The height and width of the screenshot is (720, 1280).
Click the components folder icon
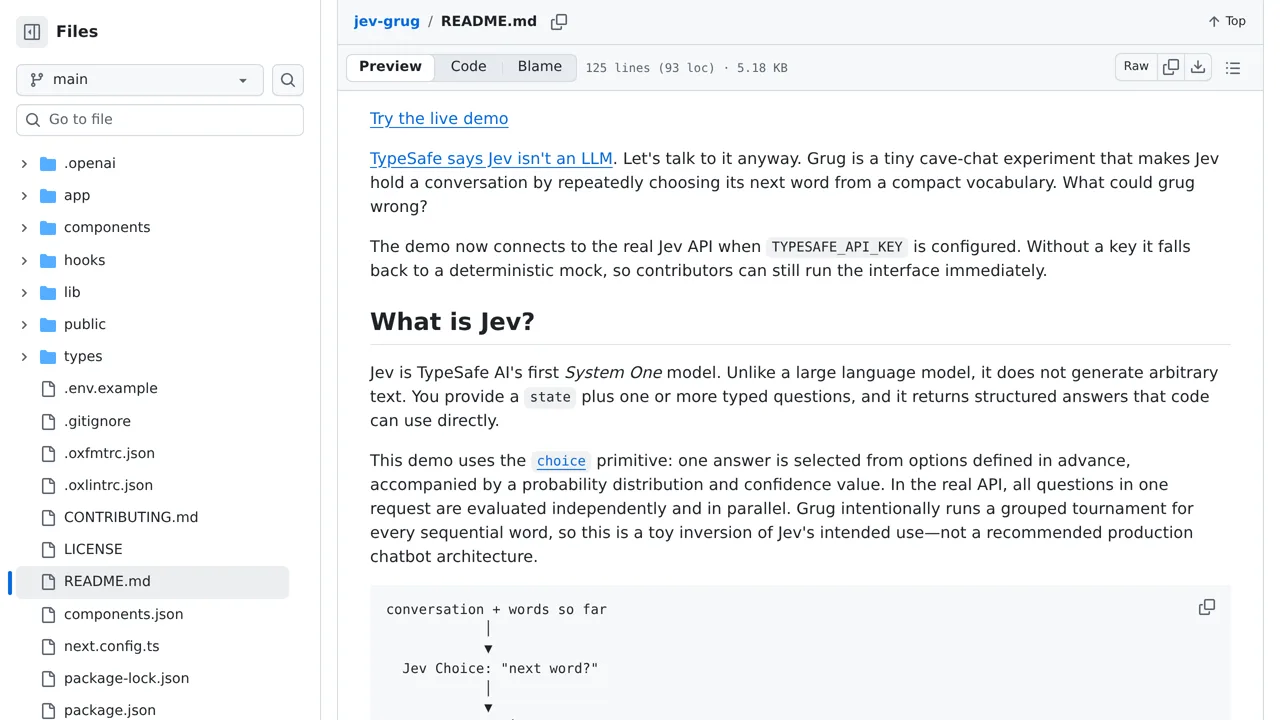pyautogui.click(x=48, y=228)
